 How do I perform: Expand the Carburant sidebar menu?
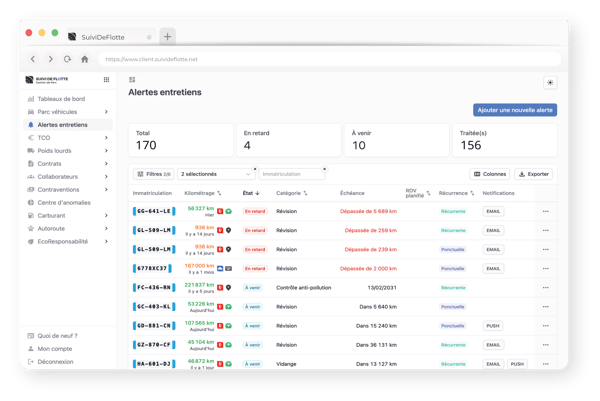(106, 215)
